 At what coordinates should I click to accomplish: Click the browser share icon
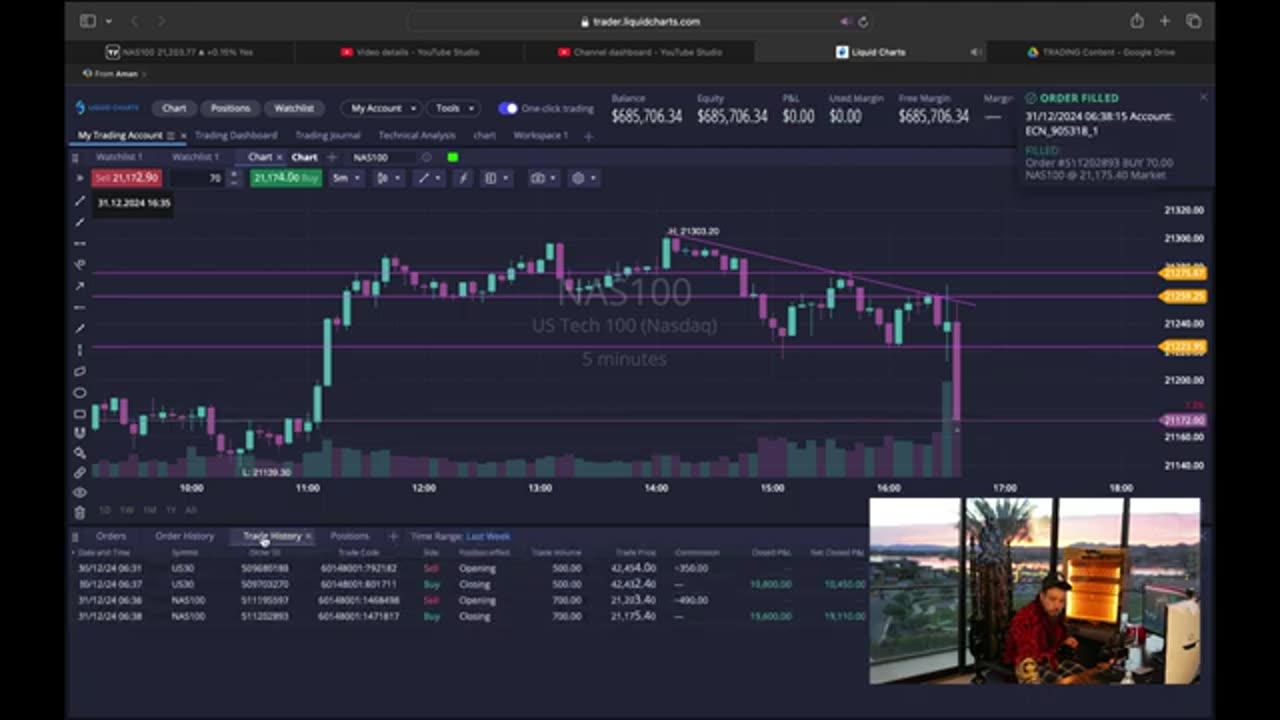[1137, 21]
